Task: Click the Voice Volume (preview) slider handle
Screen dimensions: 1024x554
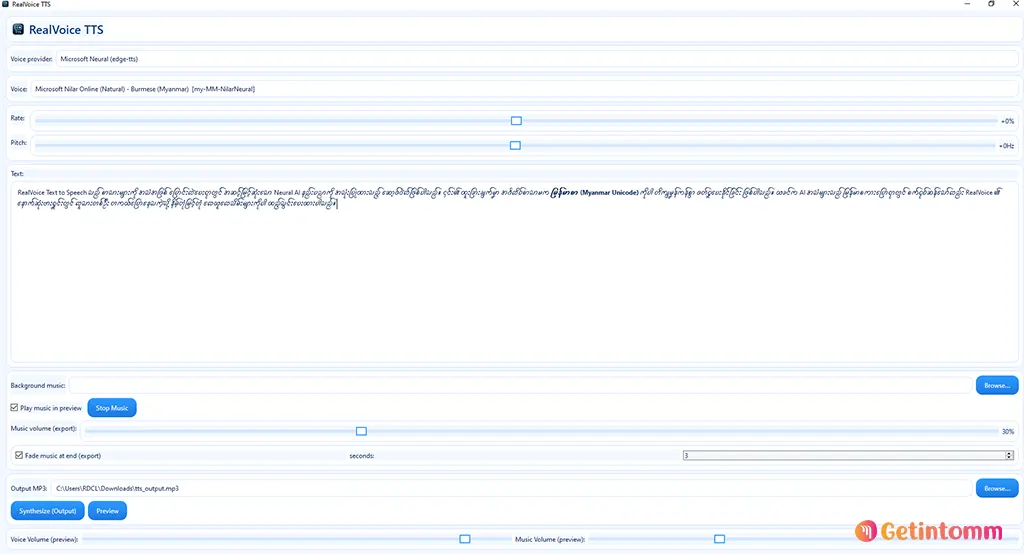Action: coord(464,539)
